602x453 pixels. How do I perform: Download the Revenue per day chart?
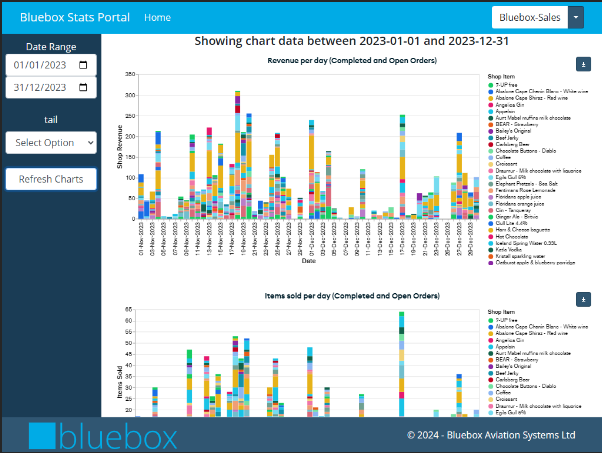coord(583,64)
